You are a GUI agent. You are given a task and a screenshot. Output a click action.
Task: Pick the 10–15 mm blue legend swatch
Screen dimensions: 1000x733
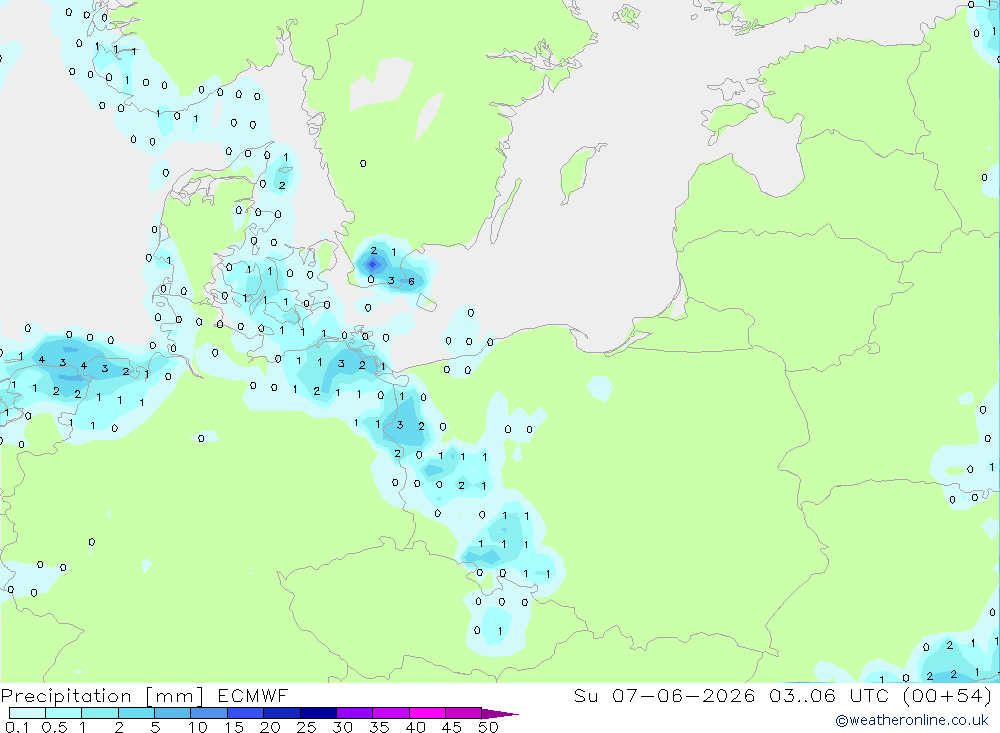point(209,713)
